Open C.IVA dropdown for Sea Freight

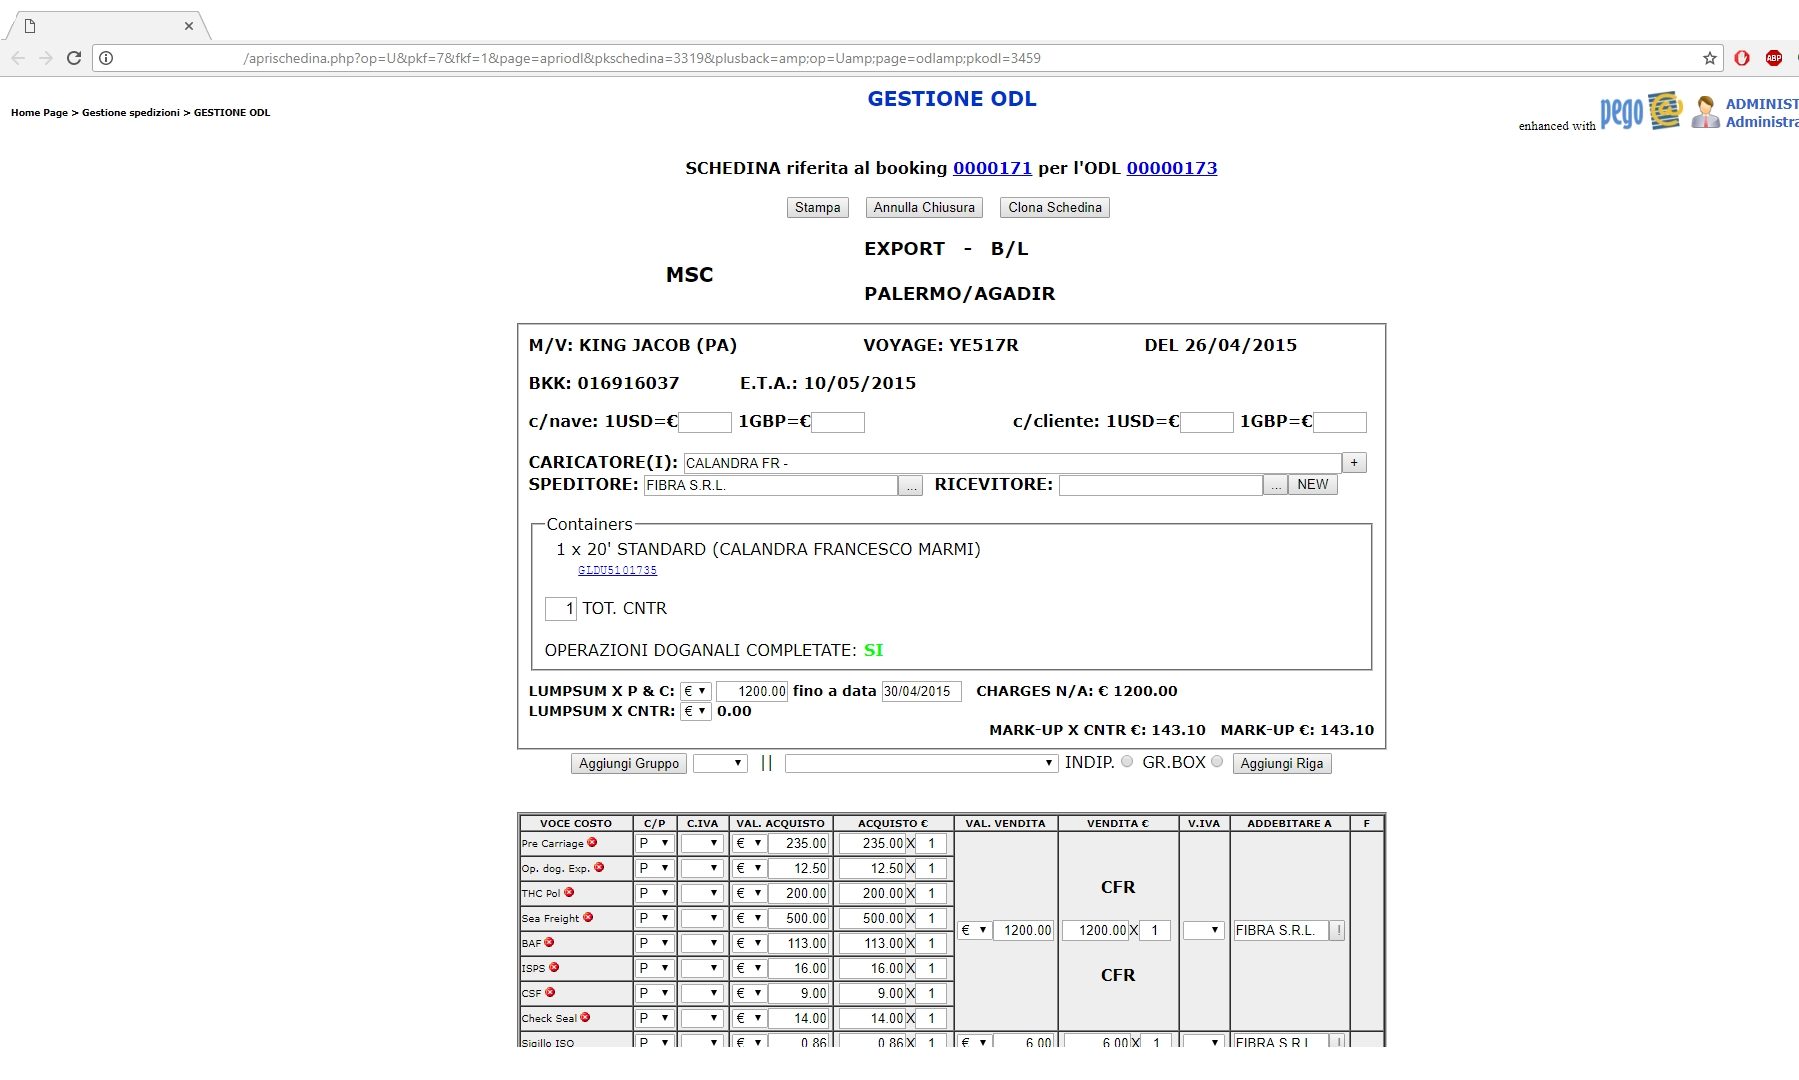pyautogui.click(x=701, y=918)
